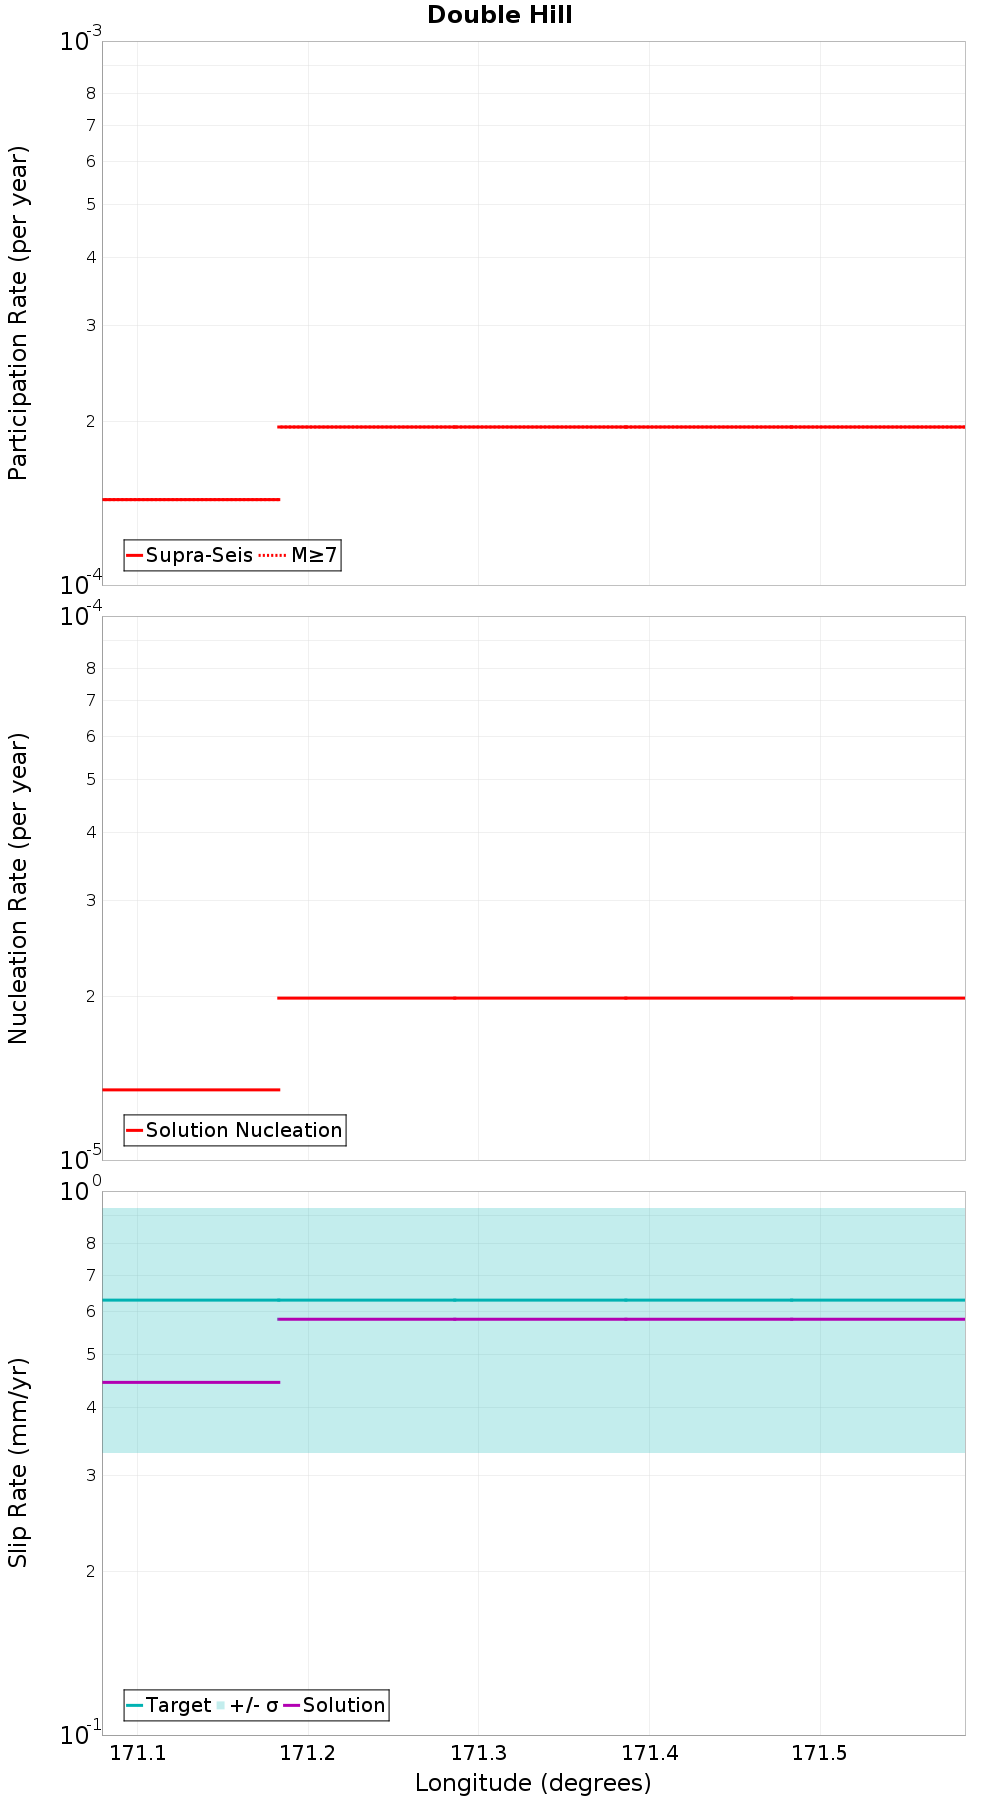Select the Supra-Seis legend entry
This screenshot has width=1000, height=1800.
point(189,555)
